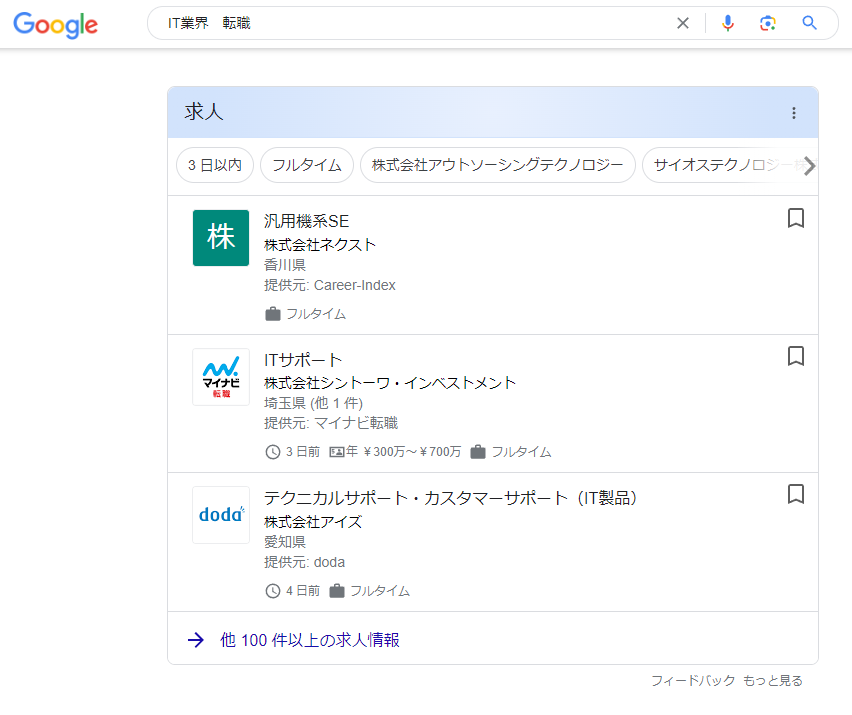
Task: Expand 埼玉県 (他 1 件) location details
Action: (314, 403)
